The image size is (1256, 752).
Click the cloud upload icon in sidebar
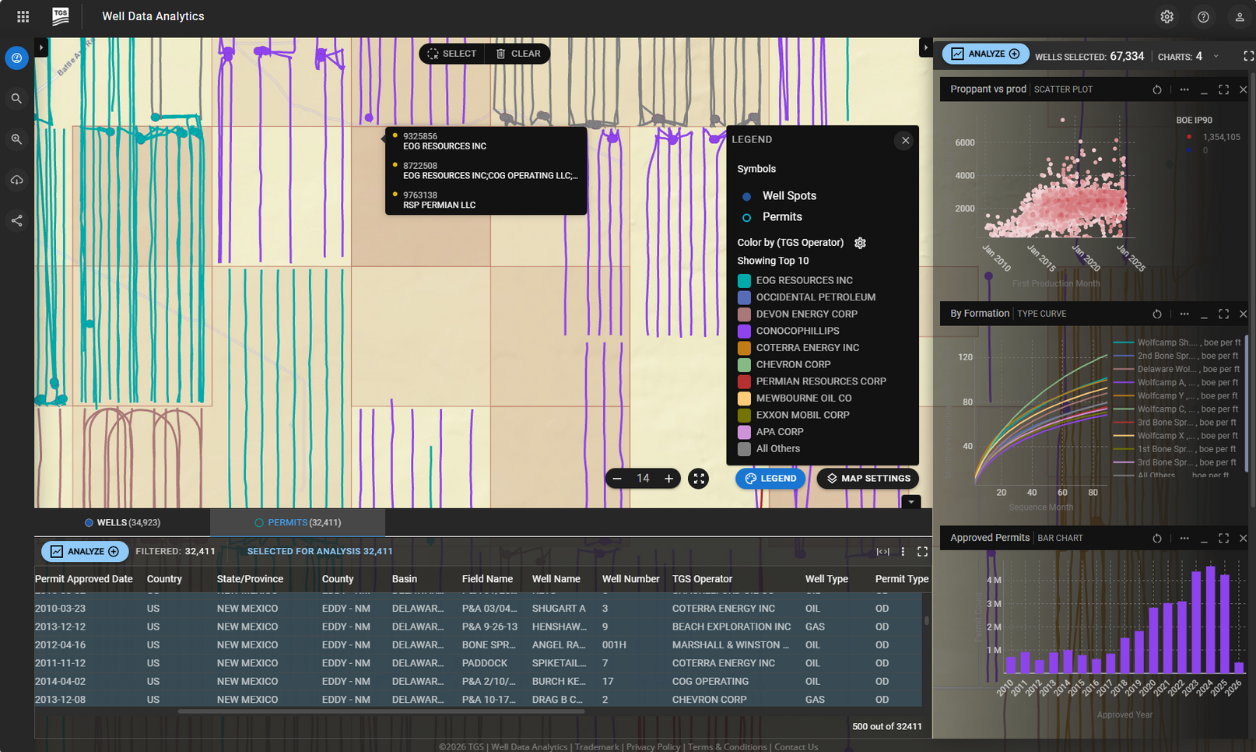pyautogui.click(x=17, y=180)
